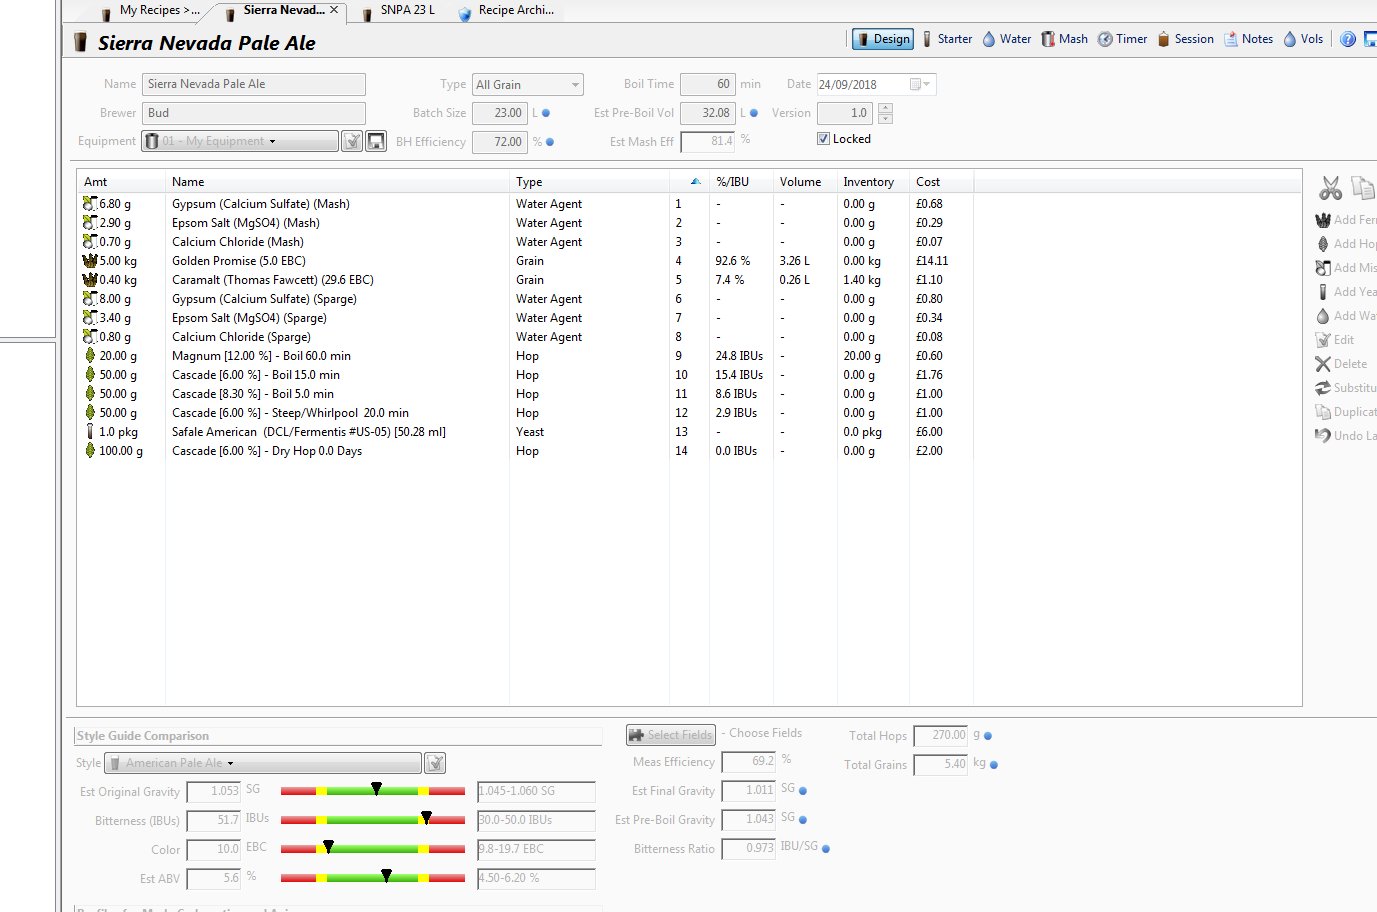Image resolution: width=1377 pixels, height=912 pixels.
Task: Click blue dot next to Total Hops
Action: [x=988, y=736]
